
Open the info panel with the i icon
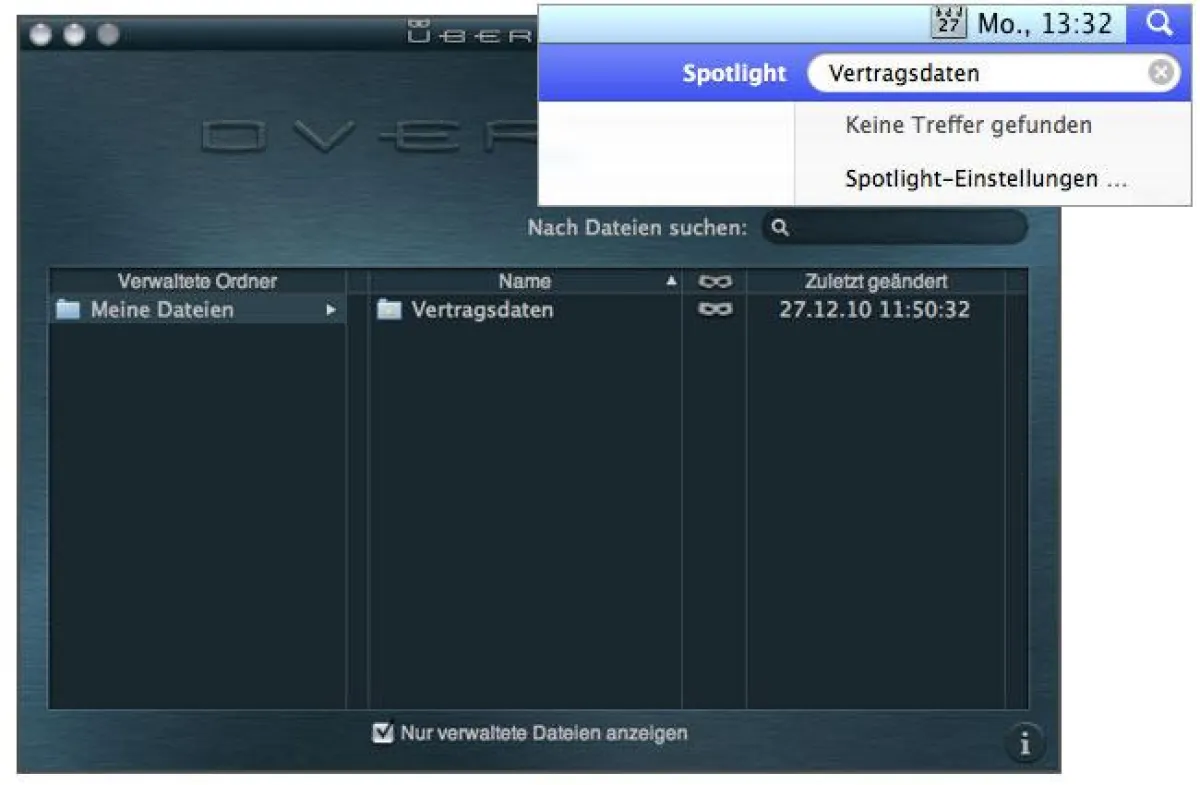click(1025, 743)
